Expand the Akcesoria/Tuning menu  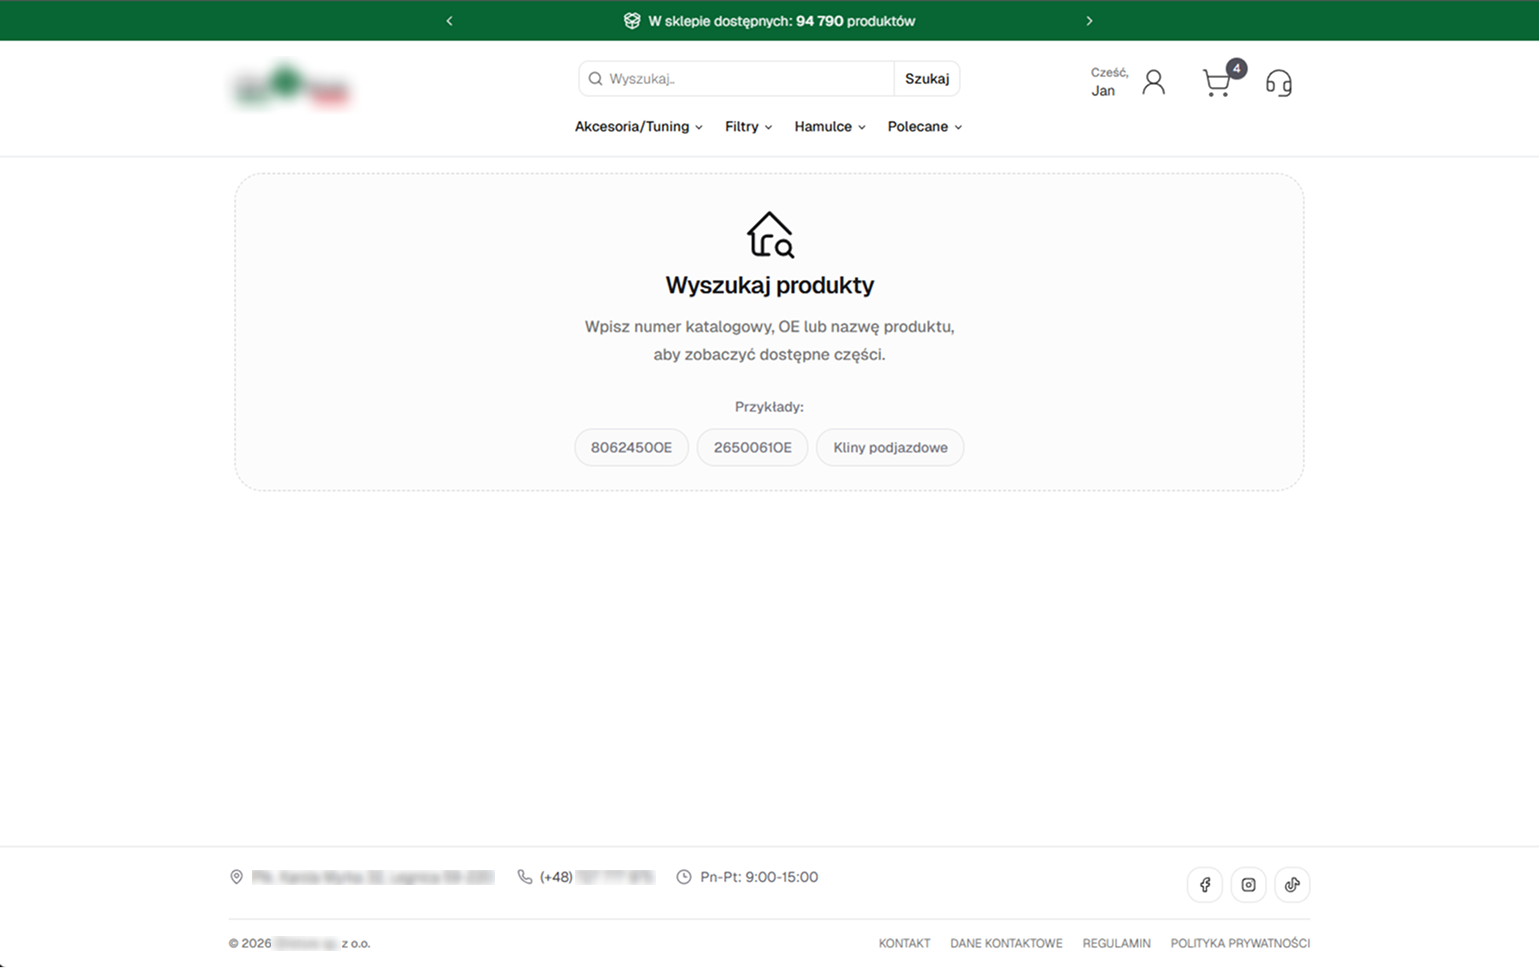click(638, 127)
